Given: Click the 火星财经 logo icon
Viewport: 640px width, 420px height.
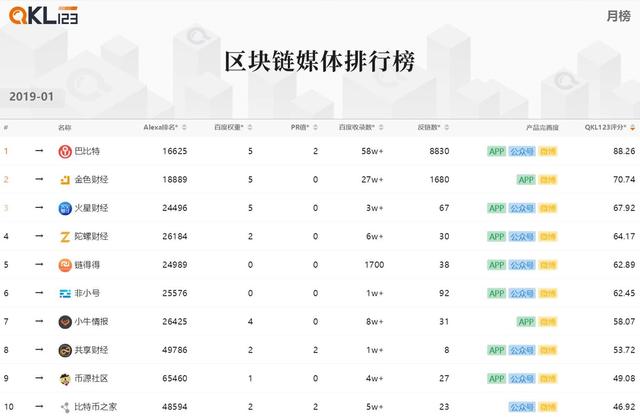Looking at the screenshot, I should pyautogui.click(x=65, y=208).
